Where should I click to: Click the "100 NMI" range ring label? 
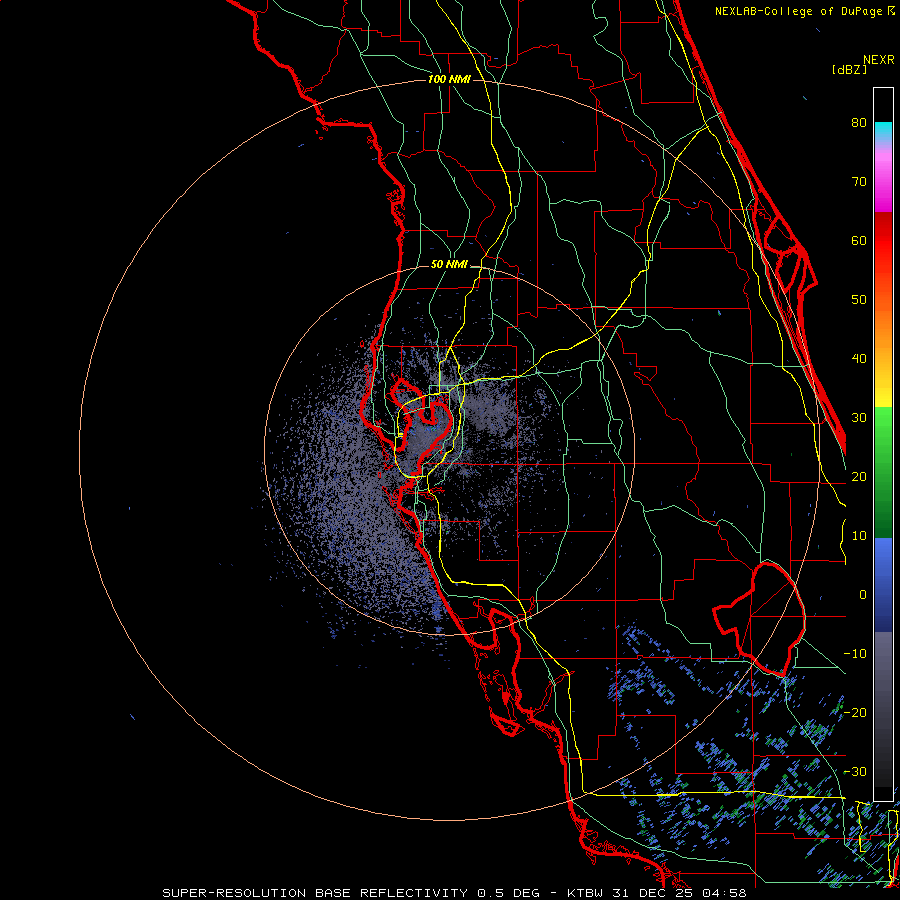(449, 79)
